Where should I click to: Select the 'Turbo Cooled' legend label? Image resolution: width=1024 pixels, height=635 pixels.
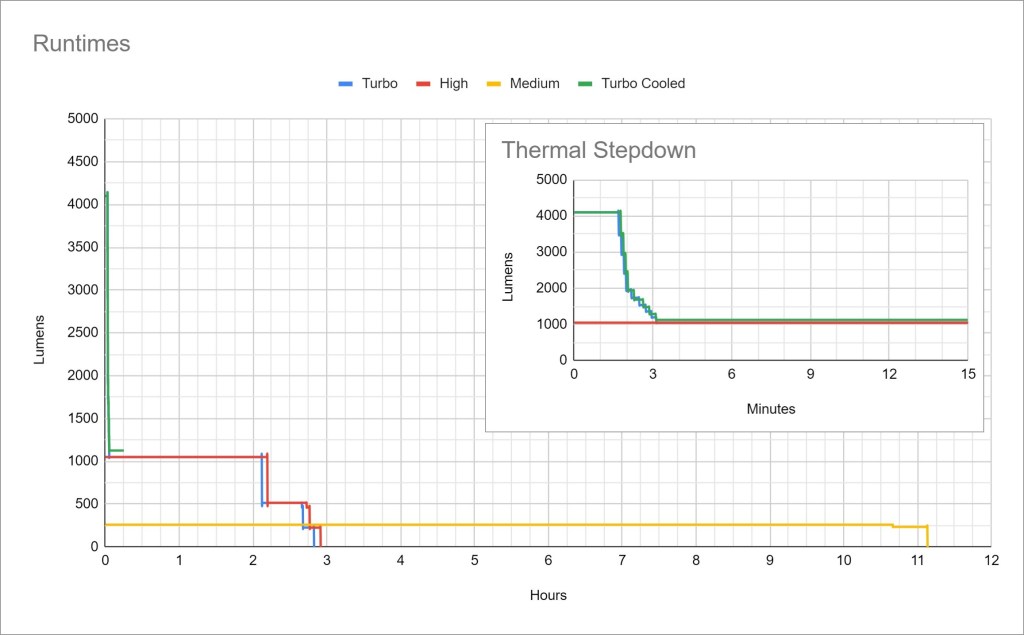coord(643,84)
